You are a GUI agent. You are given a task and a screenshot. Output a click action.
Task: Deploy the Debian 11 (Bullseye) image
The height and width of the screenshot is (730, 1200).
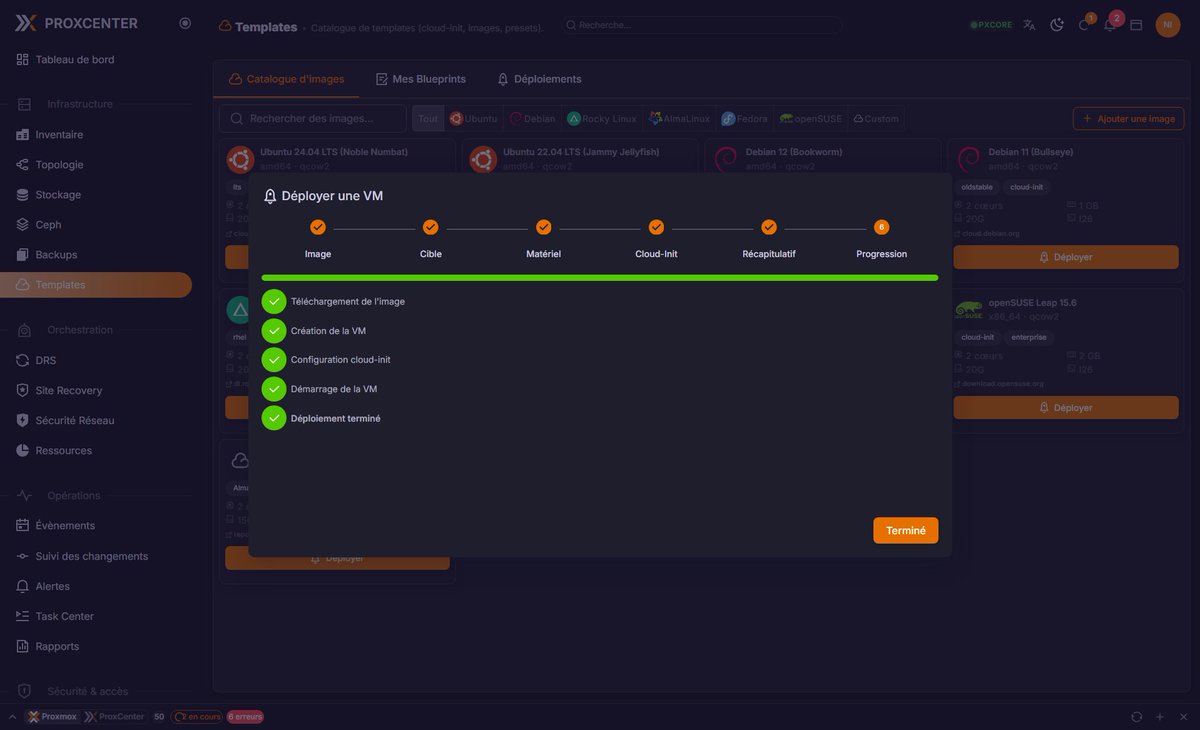coord(1066,257)
